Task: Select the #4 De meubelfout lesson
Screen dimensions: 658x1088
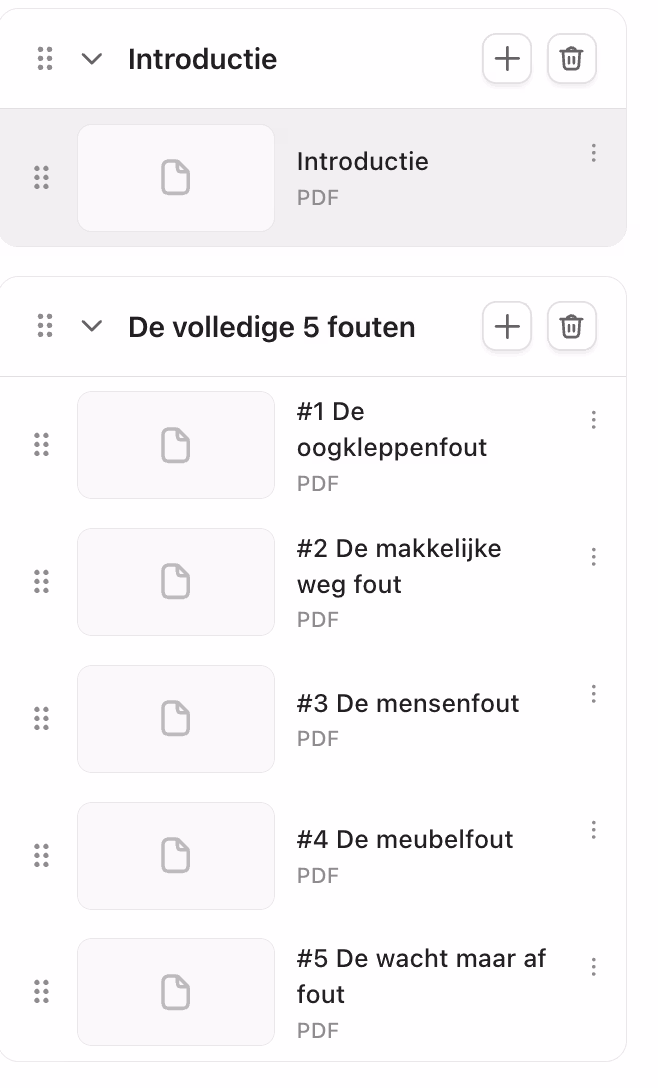Action: 405,840
